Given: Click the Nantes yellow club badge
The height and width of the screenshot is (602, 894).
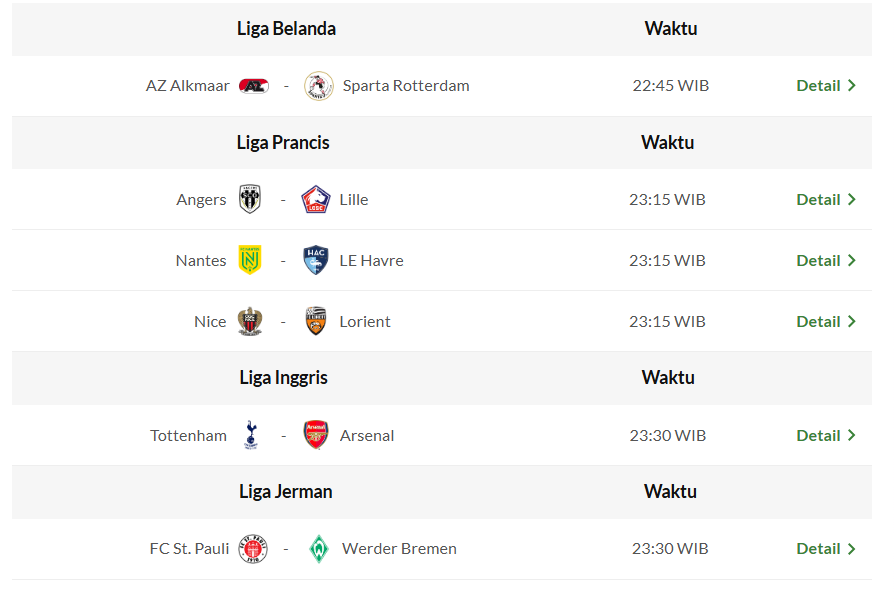Looking at the screenshot, I should pos(250,260).
